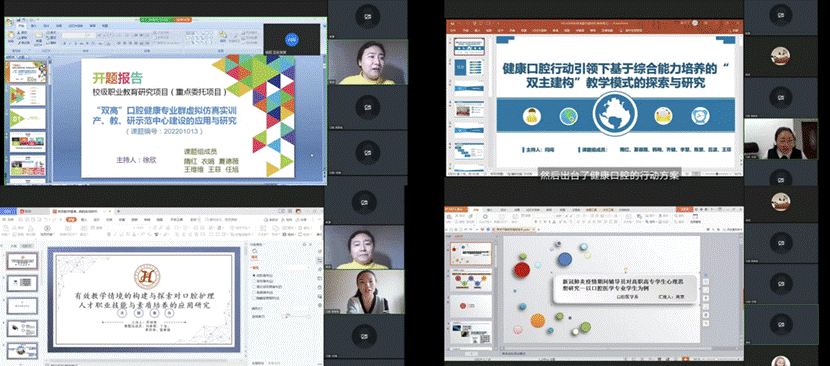Viewport: 830px width, 366px height.
Task: Click the plus new-tab button in the 有效教学情境 WPS title bar
Action: (x=119, y=211)
